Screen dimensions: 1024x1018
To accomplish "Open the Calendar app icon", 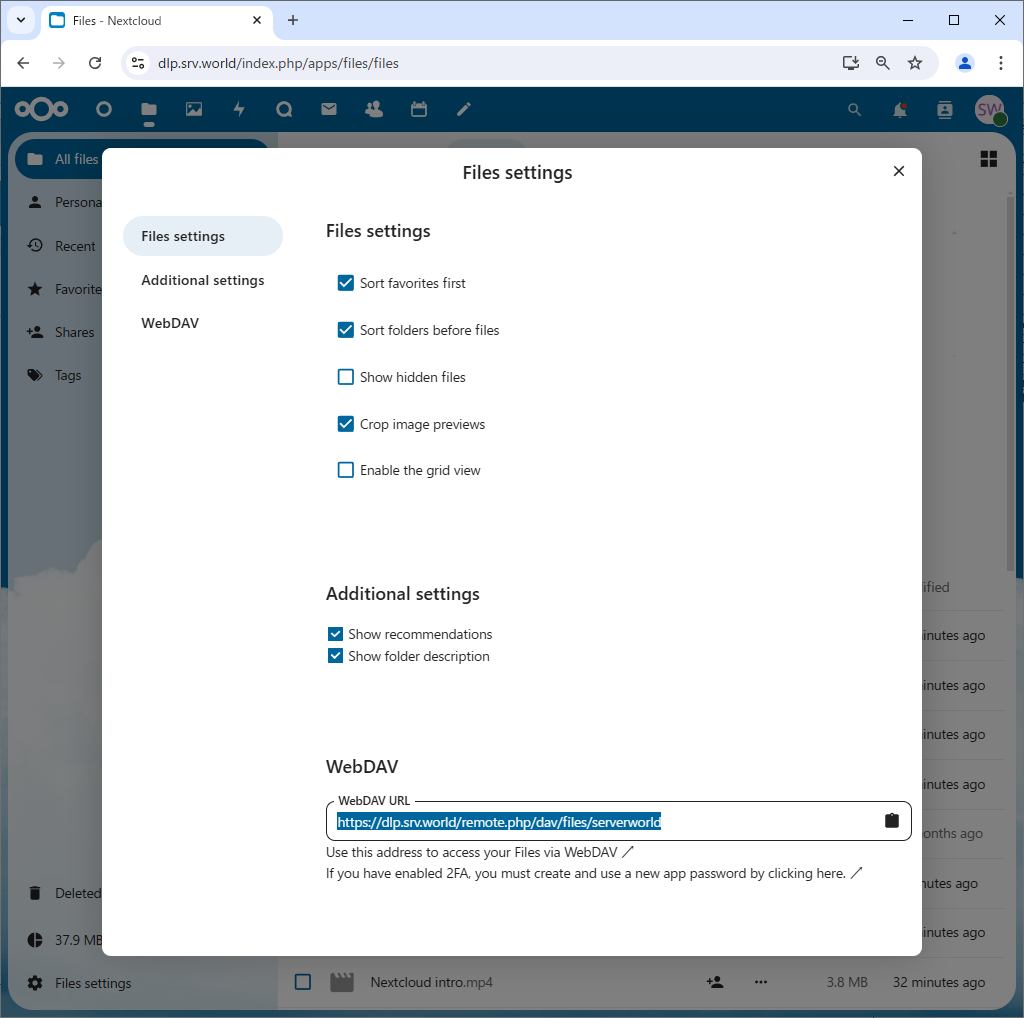I will pyautogui.click(x=419, y=109).
